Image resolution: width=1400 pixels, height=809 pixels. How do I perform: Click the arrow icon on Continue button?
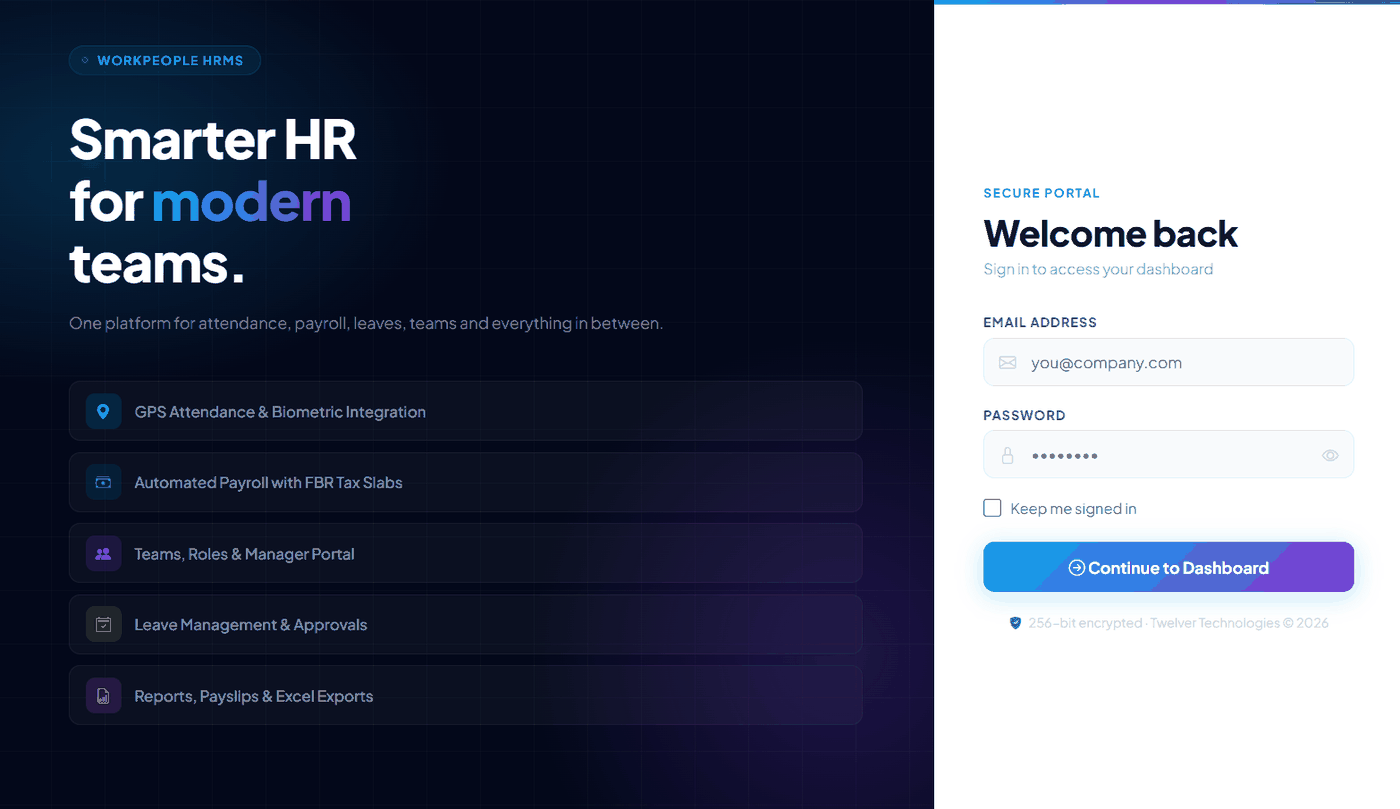click(1076, 568)
